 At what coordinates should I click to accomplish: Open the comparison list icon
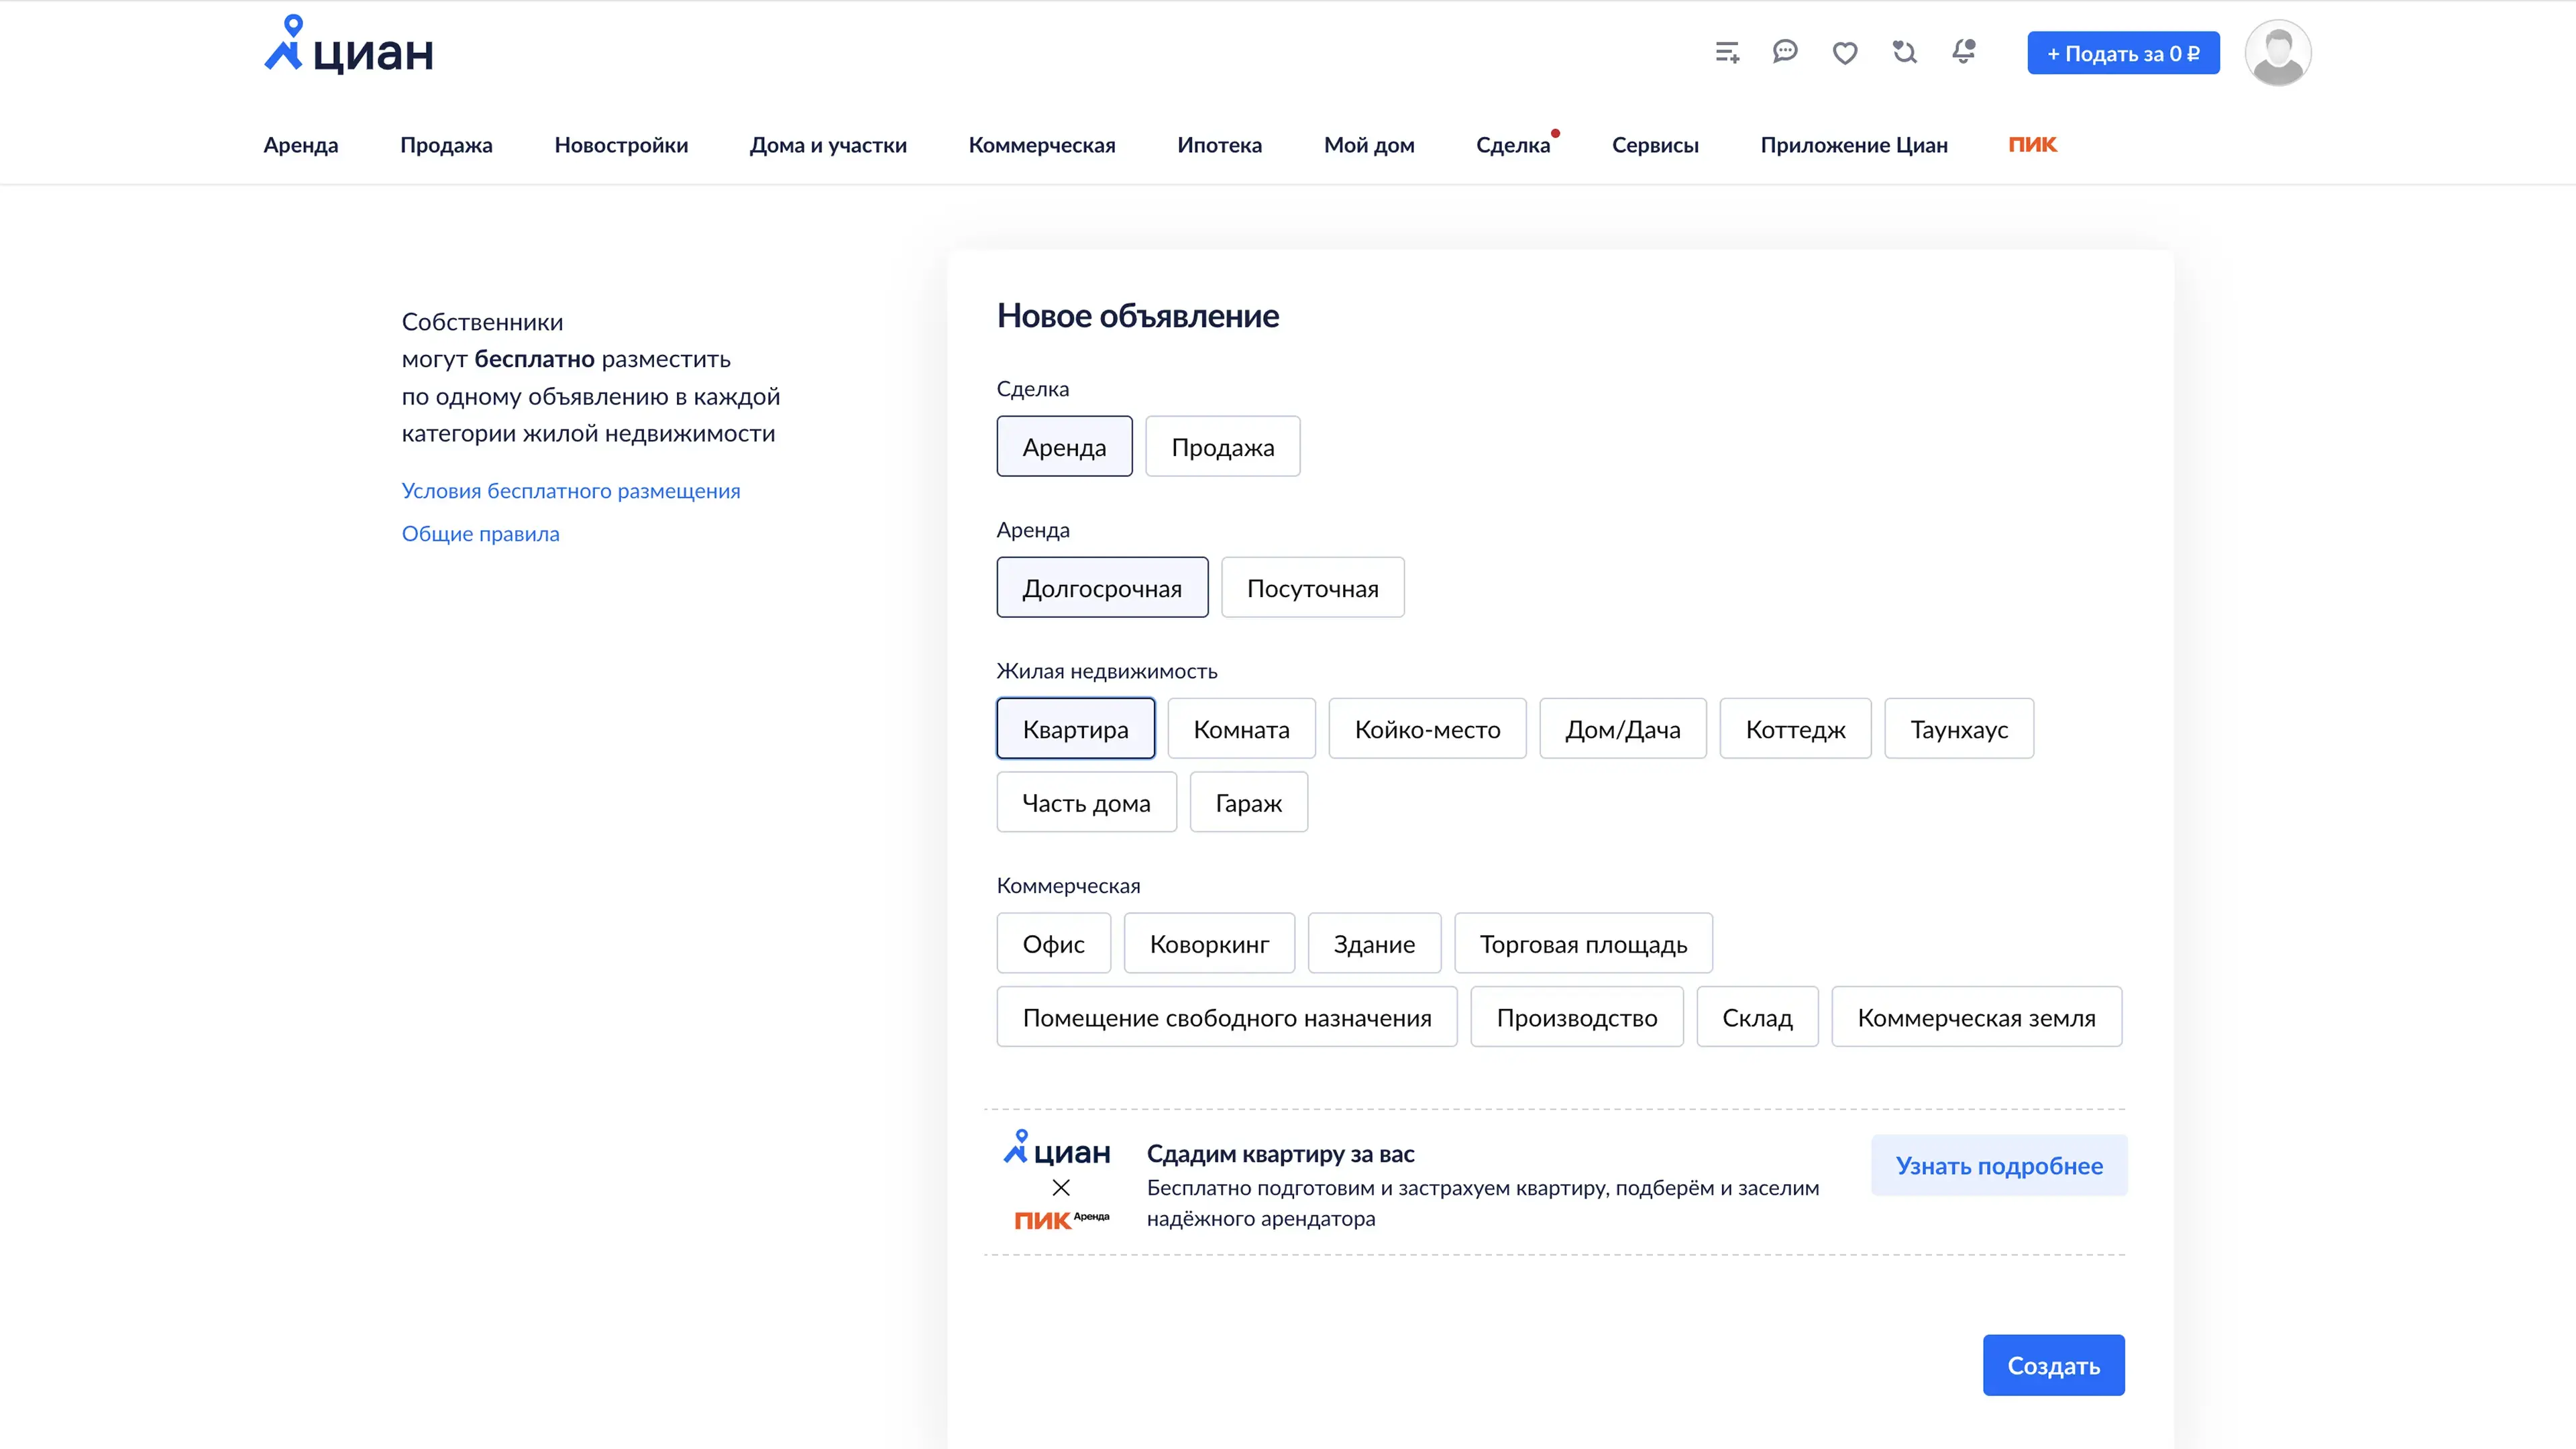[1727, 52]
